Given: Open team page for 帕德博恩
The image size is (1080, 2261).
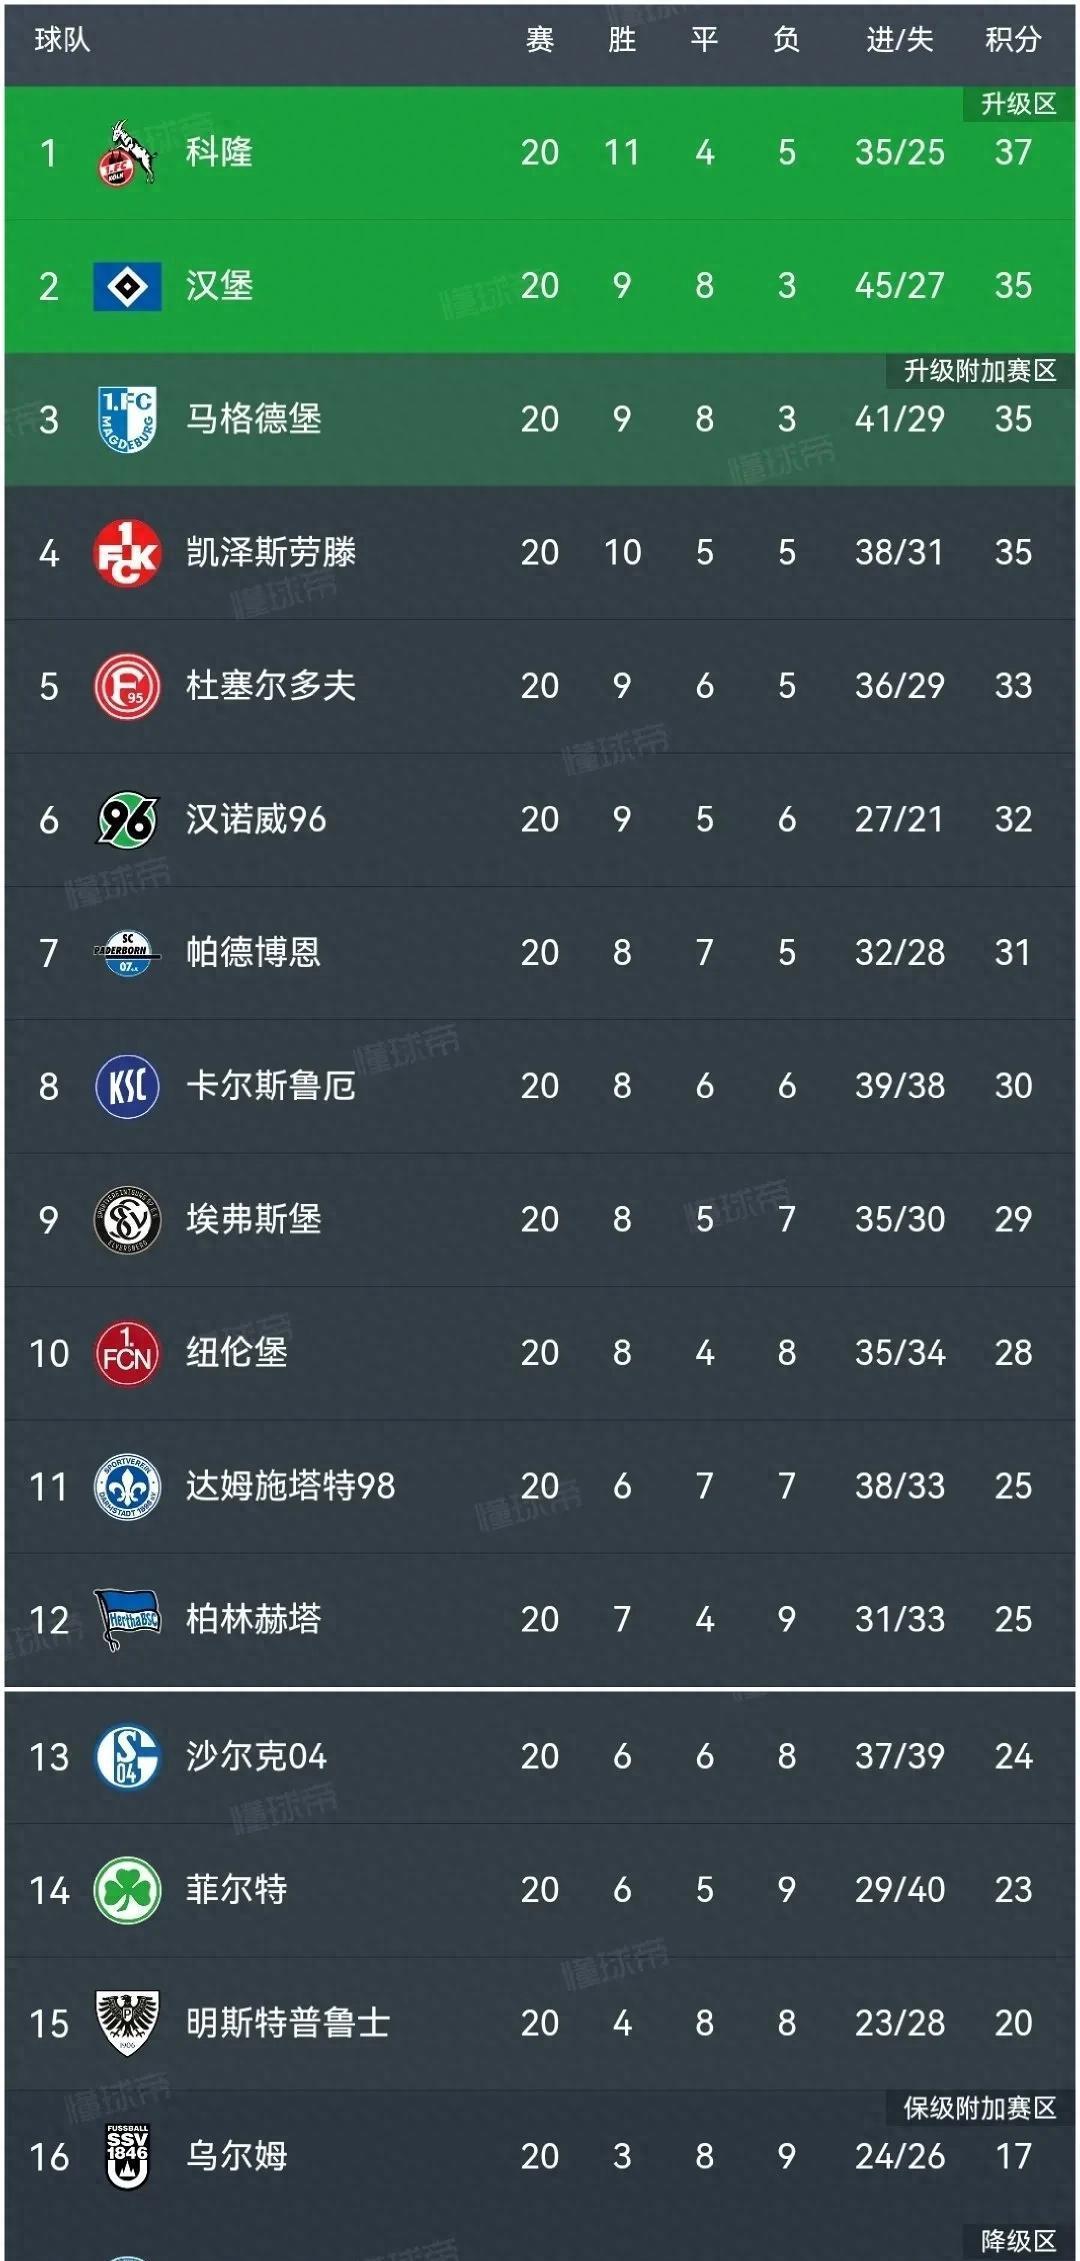Looking at the screenshot, I should point(253,953).
